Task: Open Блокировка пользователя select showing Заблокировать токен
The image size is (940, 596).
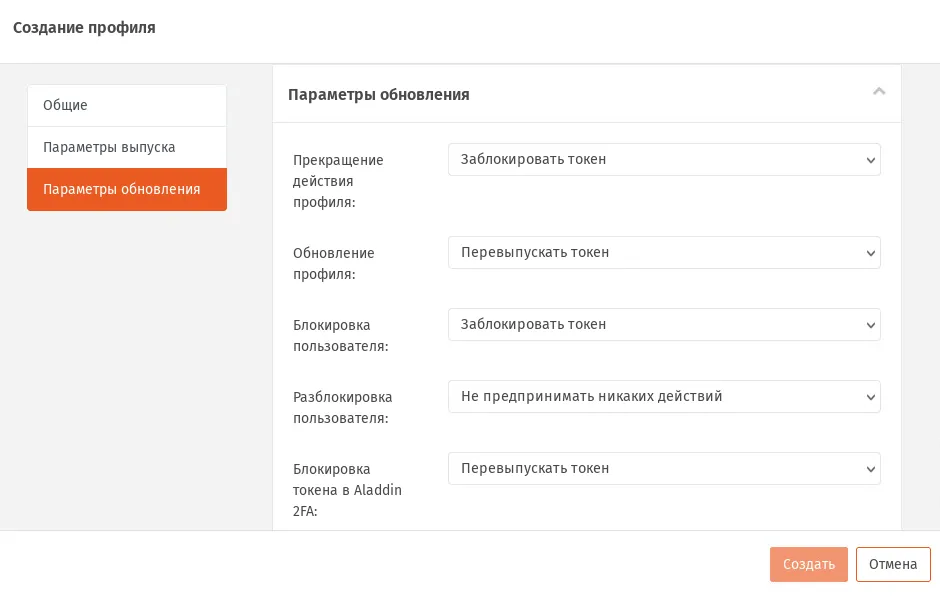Action: 664,324
